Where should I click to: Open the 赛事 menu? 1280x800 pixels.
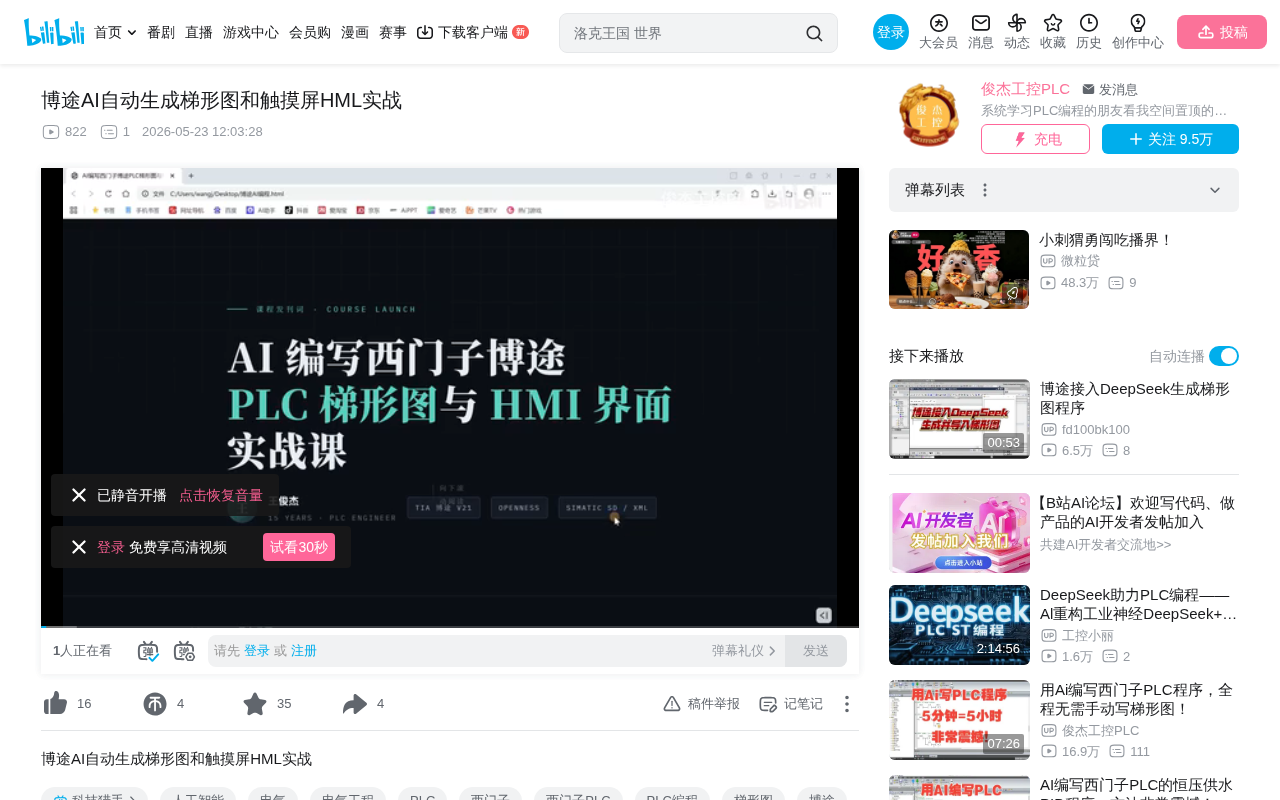pos(393,32)
